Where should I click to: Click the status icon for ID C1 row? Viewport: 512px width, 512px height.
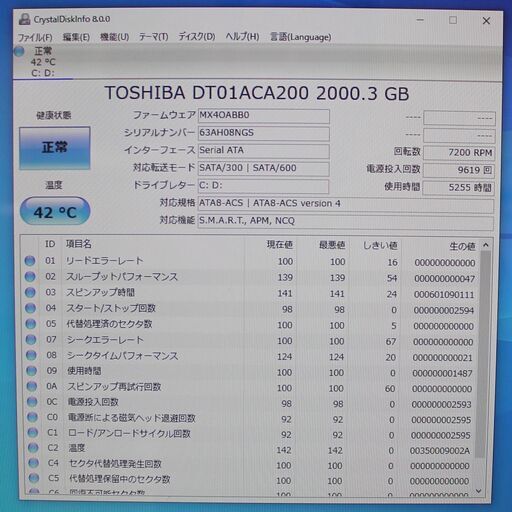[33, 433]
